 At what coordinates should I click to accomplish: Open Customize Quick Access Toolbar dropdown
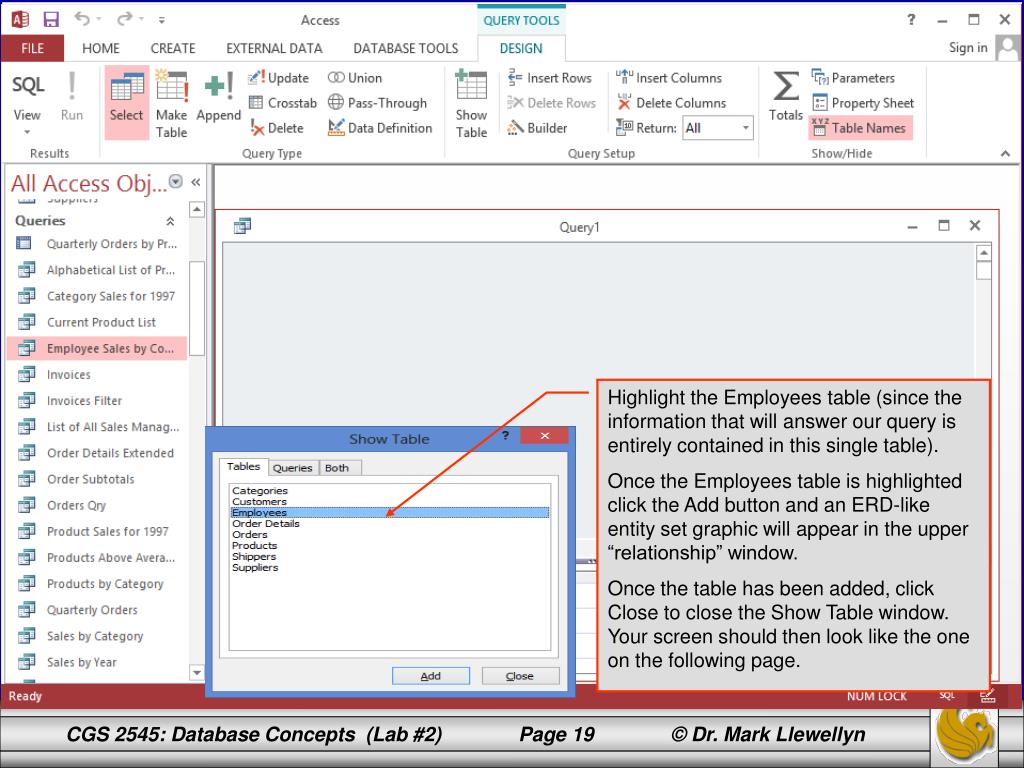[161, 20]
